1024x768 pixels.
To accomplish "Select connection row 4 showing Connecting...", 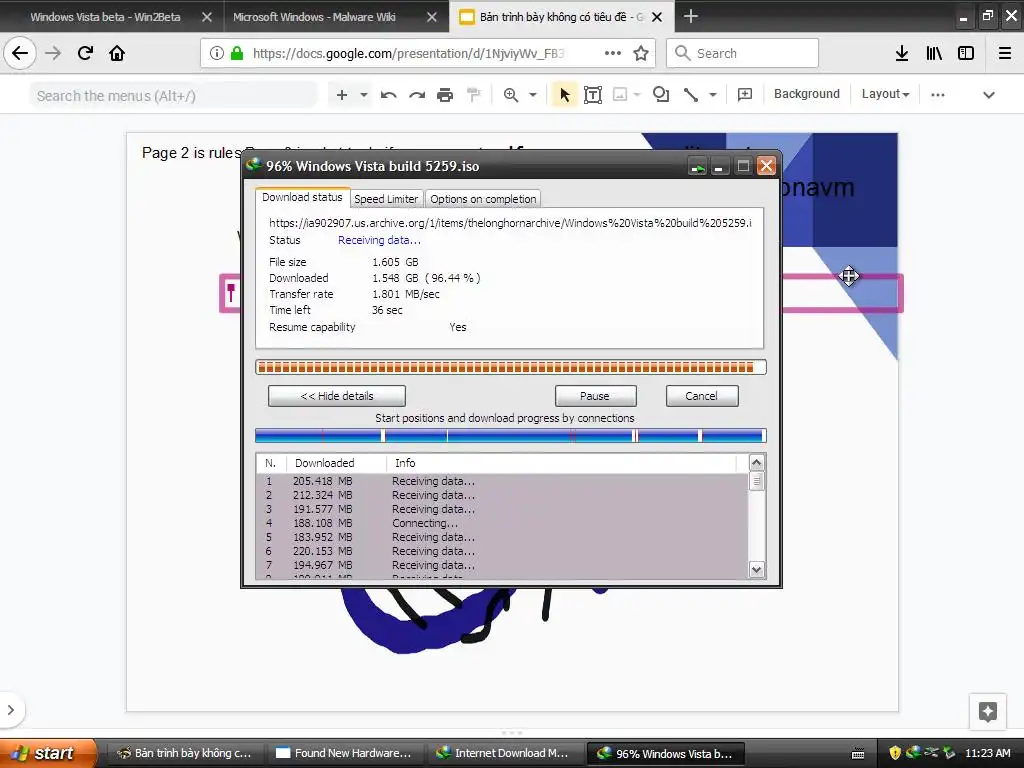I will [x=502, y=523].
